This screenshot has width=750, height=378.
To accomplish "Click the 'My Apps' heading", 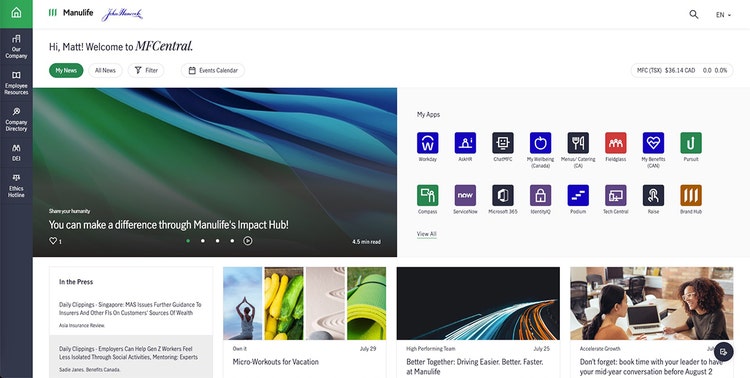I will tap(428, 114).
